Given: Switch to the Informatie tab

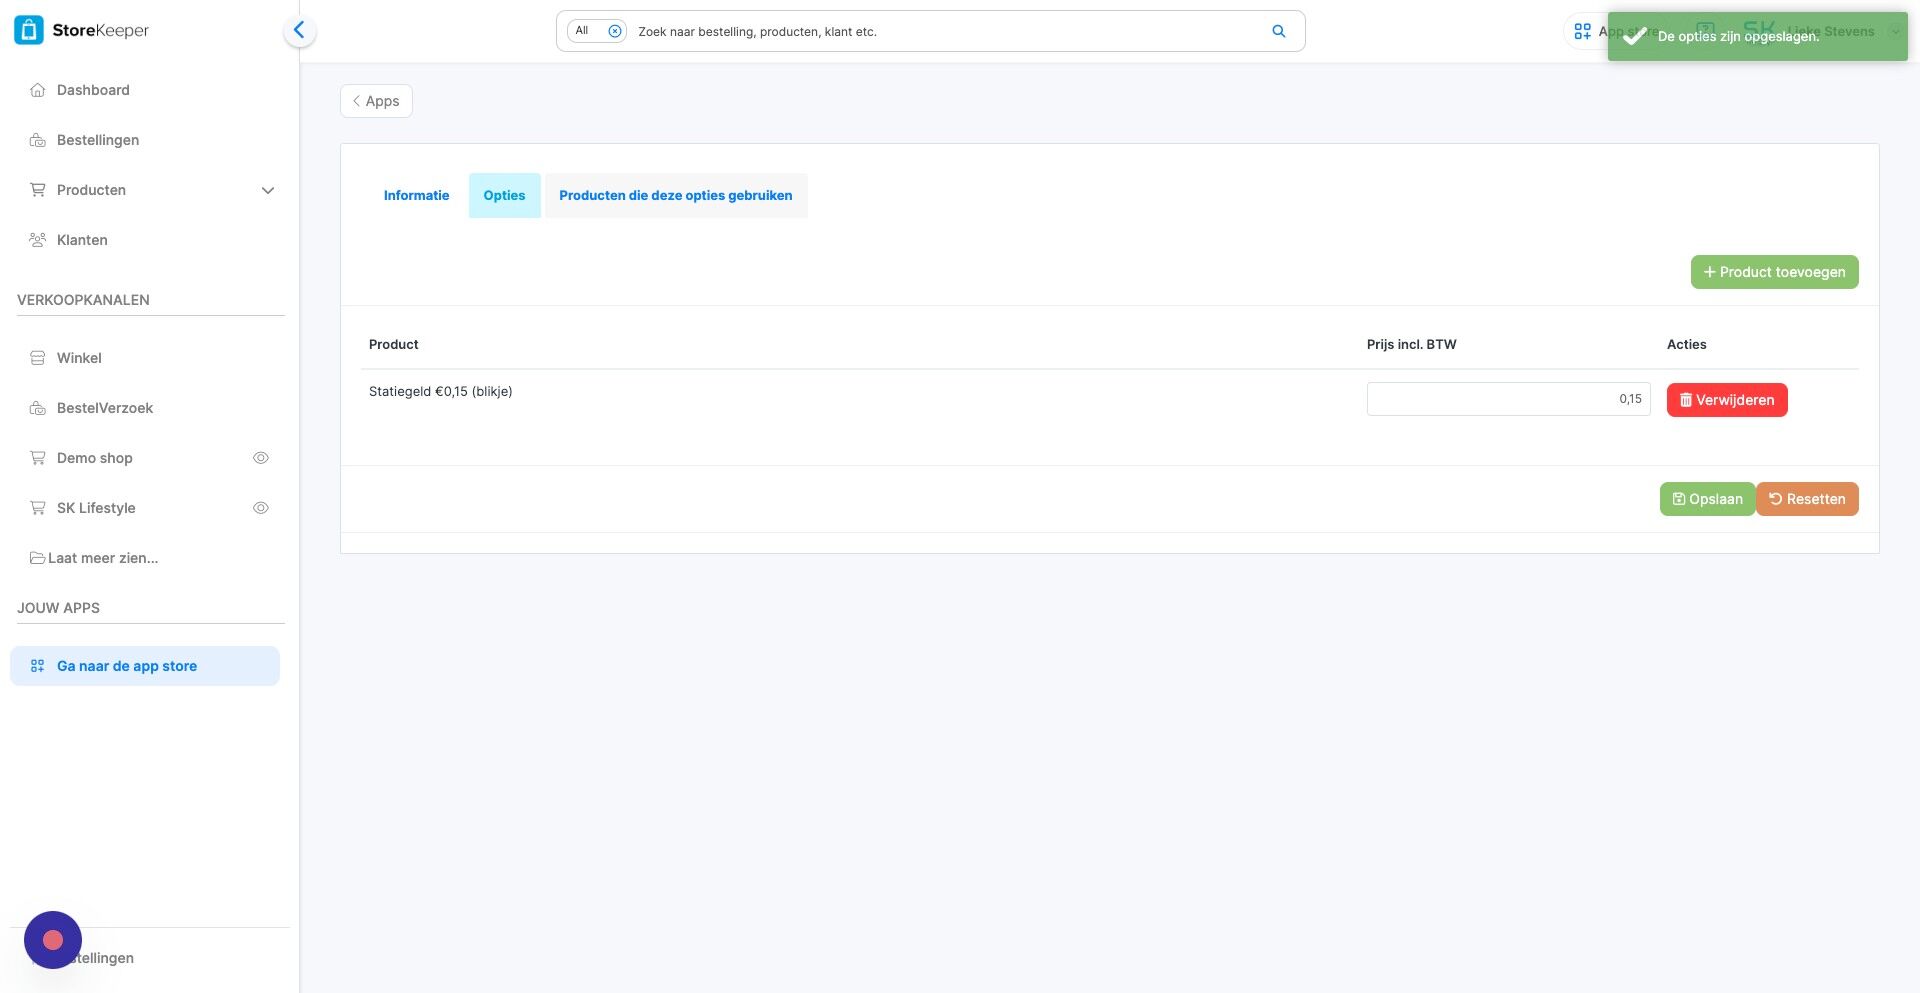Looking at the screenshot, I should coord(416,196).
